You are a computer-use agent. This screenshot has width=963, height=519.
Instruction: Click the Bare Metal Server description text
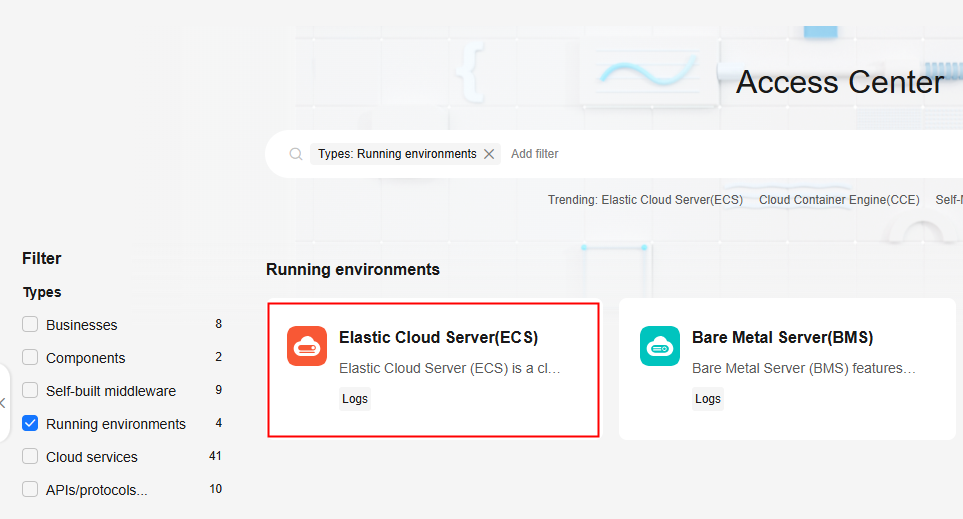[x=803, y=369]
